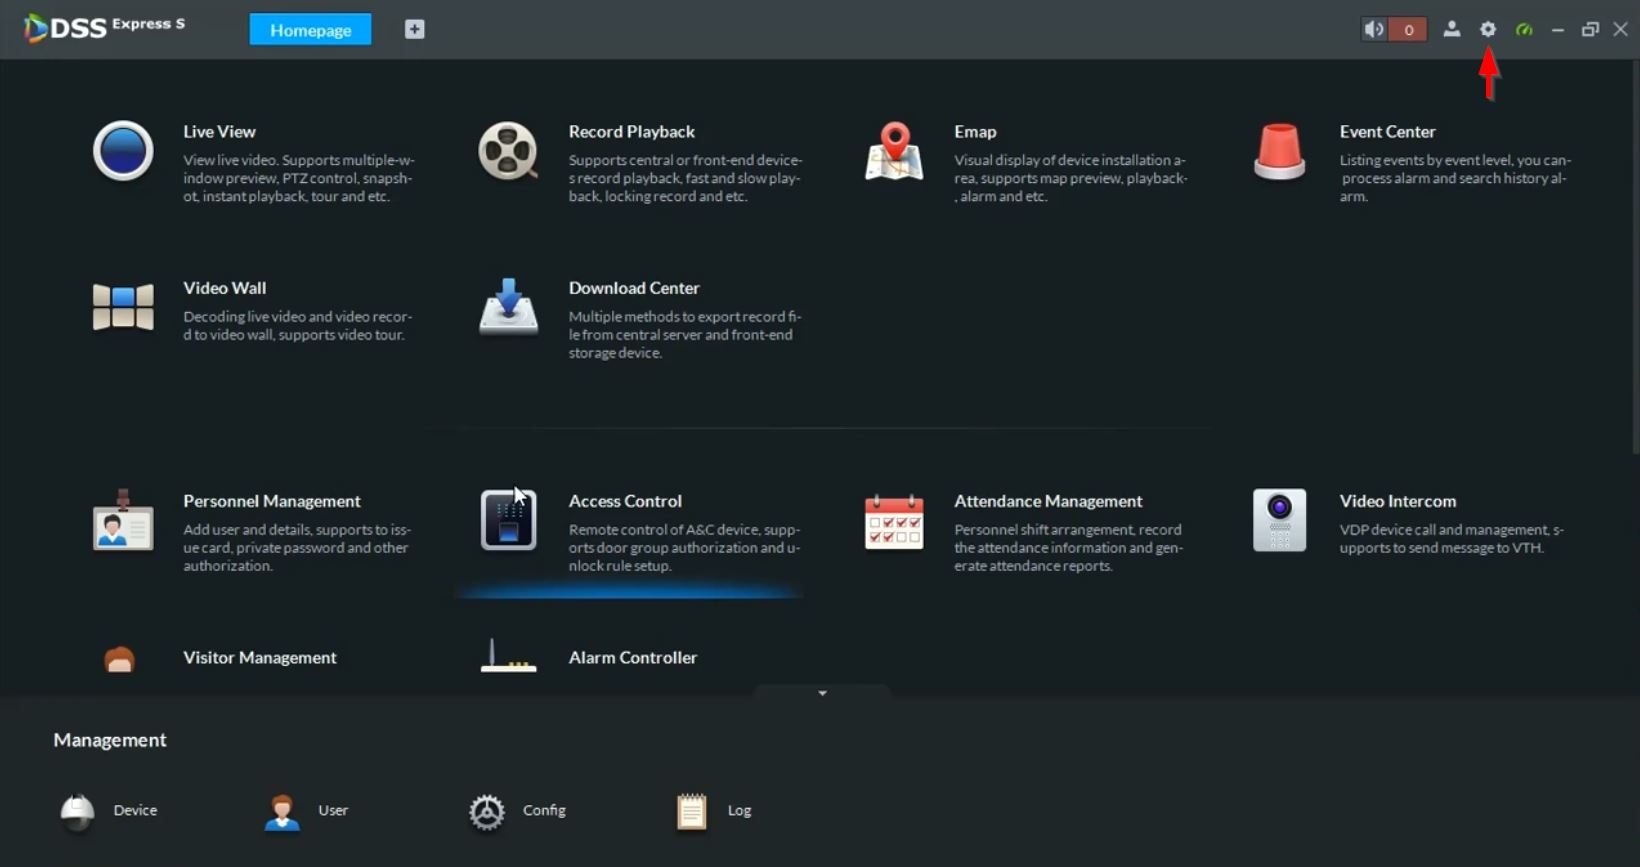Click the Download Center description text

(685, 334)
